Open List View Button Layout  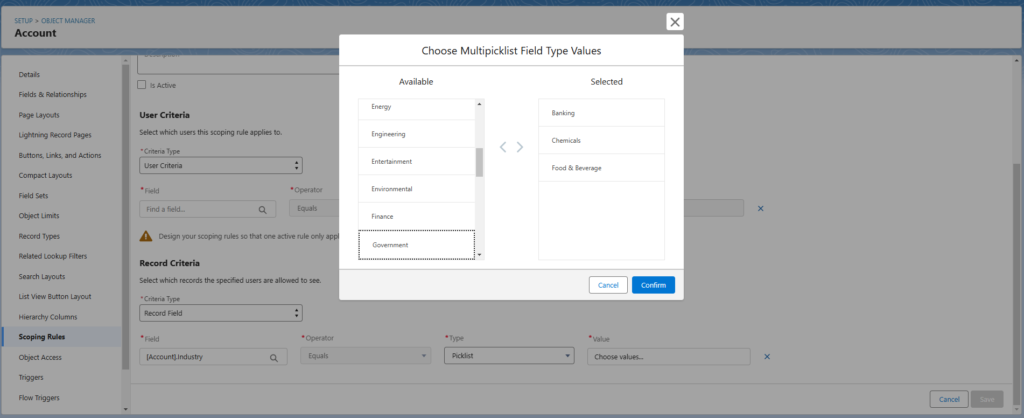[x=55, y=297]
